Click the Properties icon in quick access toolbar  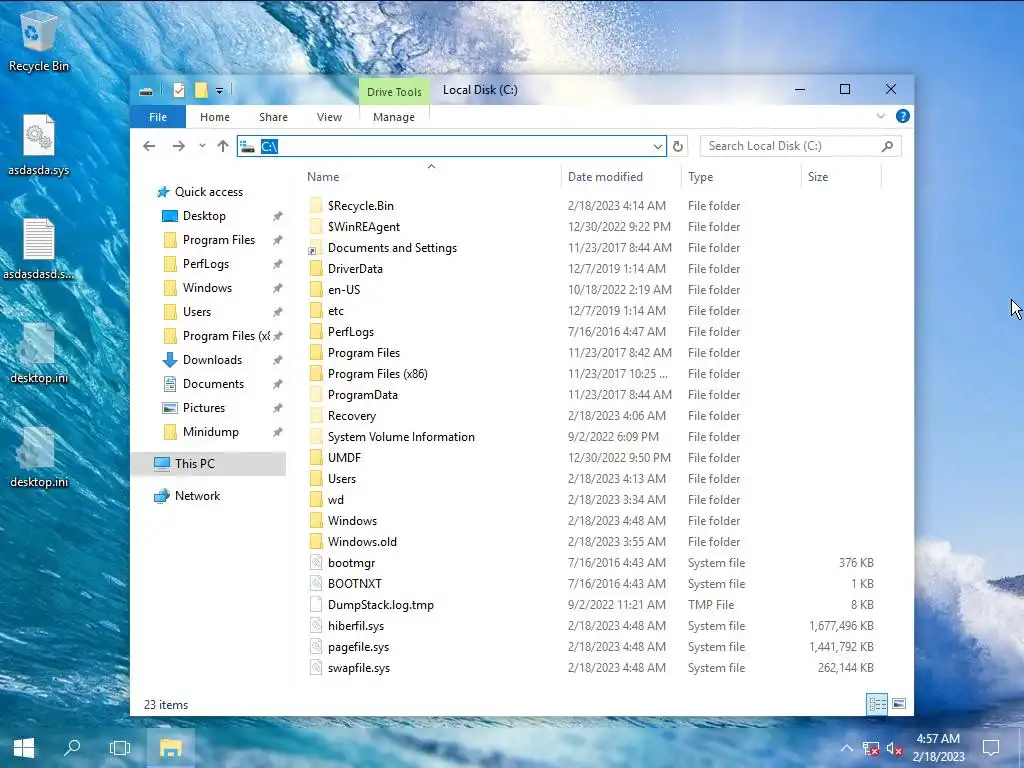(x=179, y=91)
